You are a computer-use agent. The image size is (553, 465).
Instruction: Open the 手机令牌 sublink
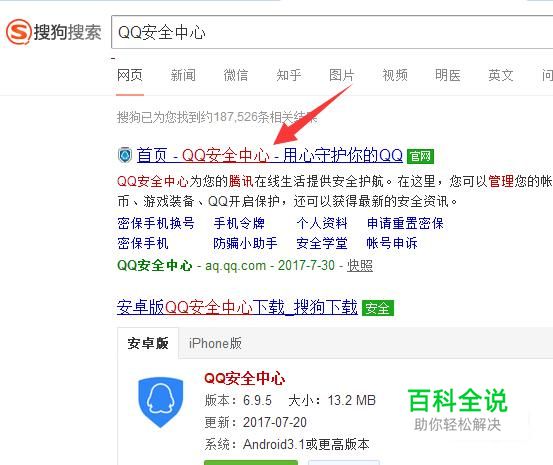(x=239, y=223)
